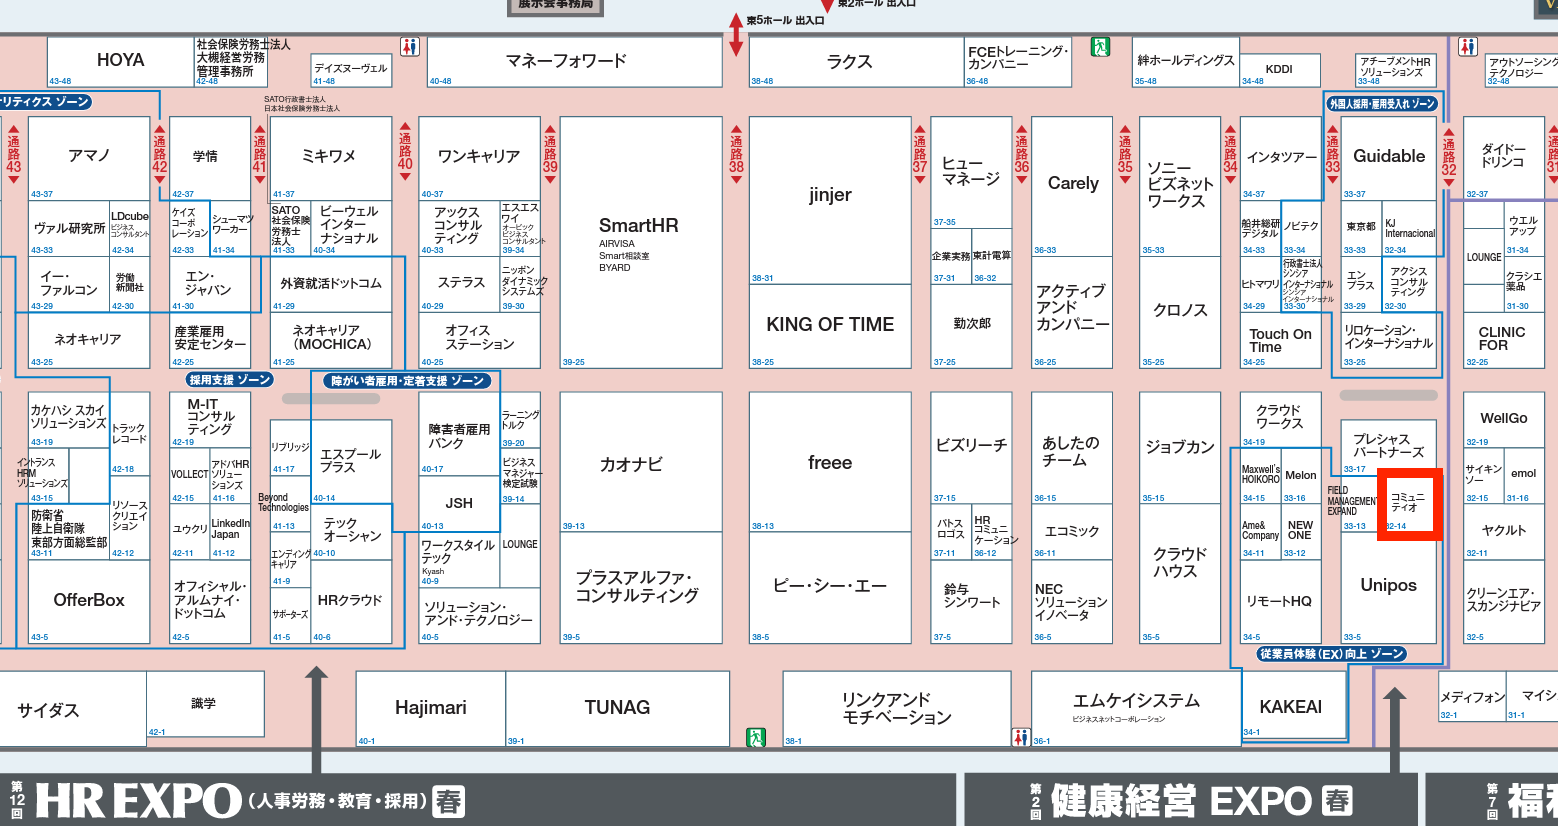This screenshot has height=826, width=1558.
Task: Open the Carely booth
Action: pyautogui.click(x=1072, y=186)
